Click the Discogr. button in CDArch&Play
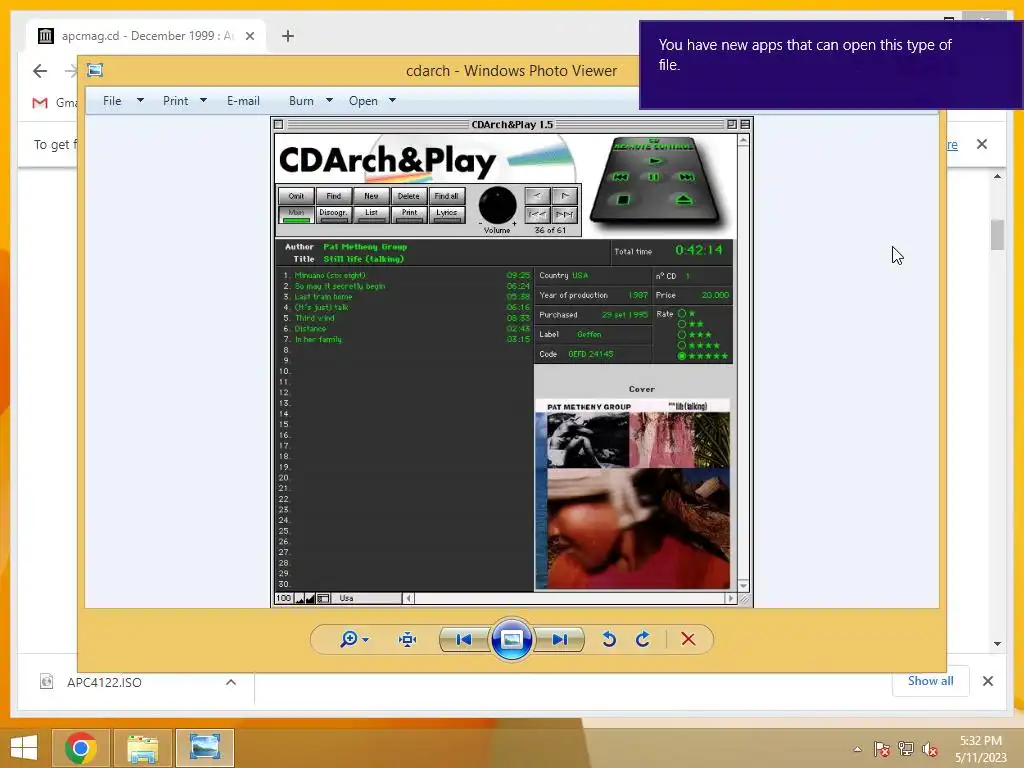Image resolution: width=1024 pixels, height=768 pixels. click(x=333, y=214)
